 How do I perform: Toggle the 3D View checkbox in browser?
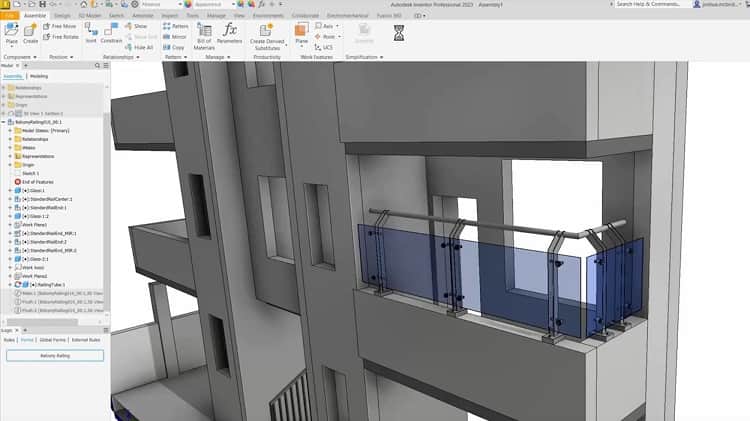pos(11,113)
